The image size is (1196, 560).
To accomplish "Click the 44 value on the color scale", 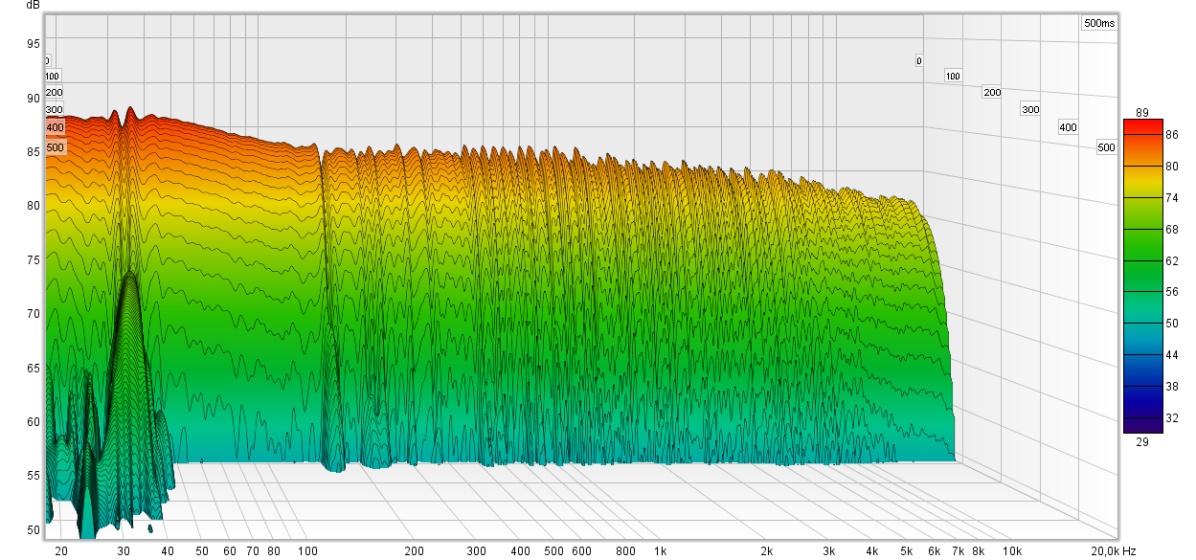I will pyautogui.click(x=1172, y=355).
